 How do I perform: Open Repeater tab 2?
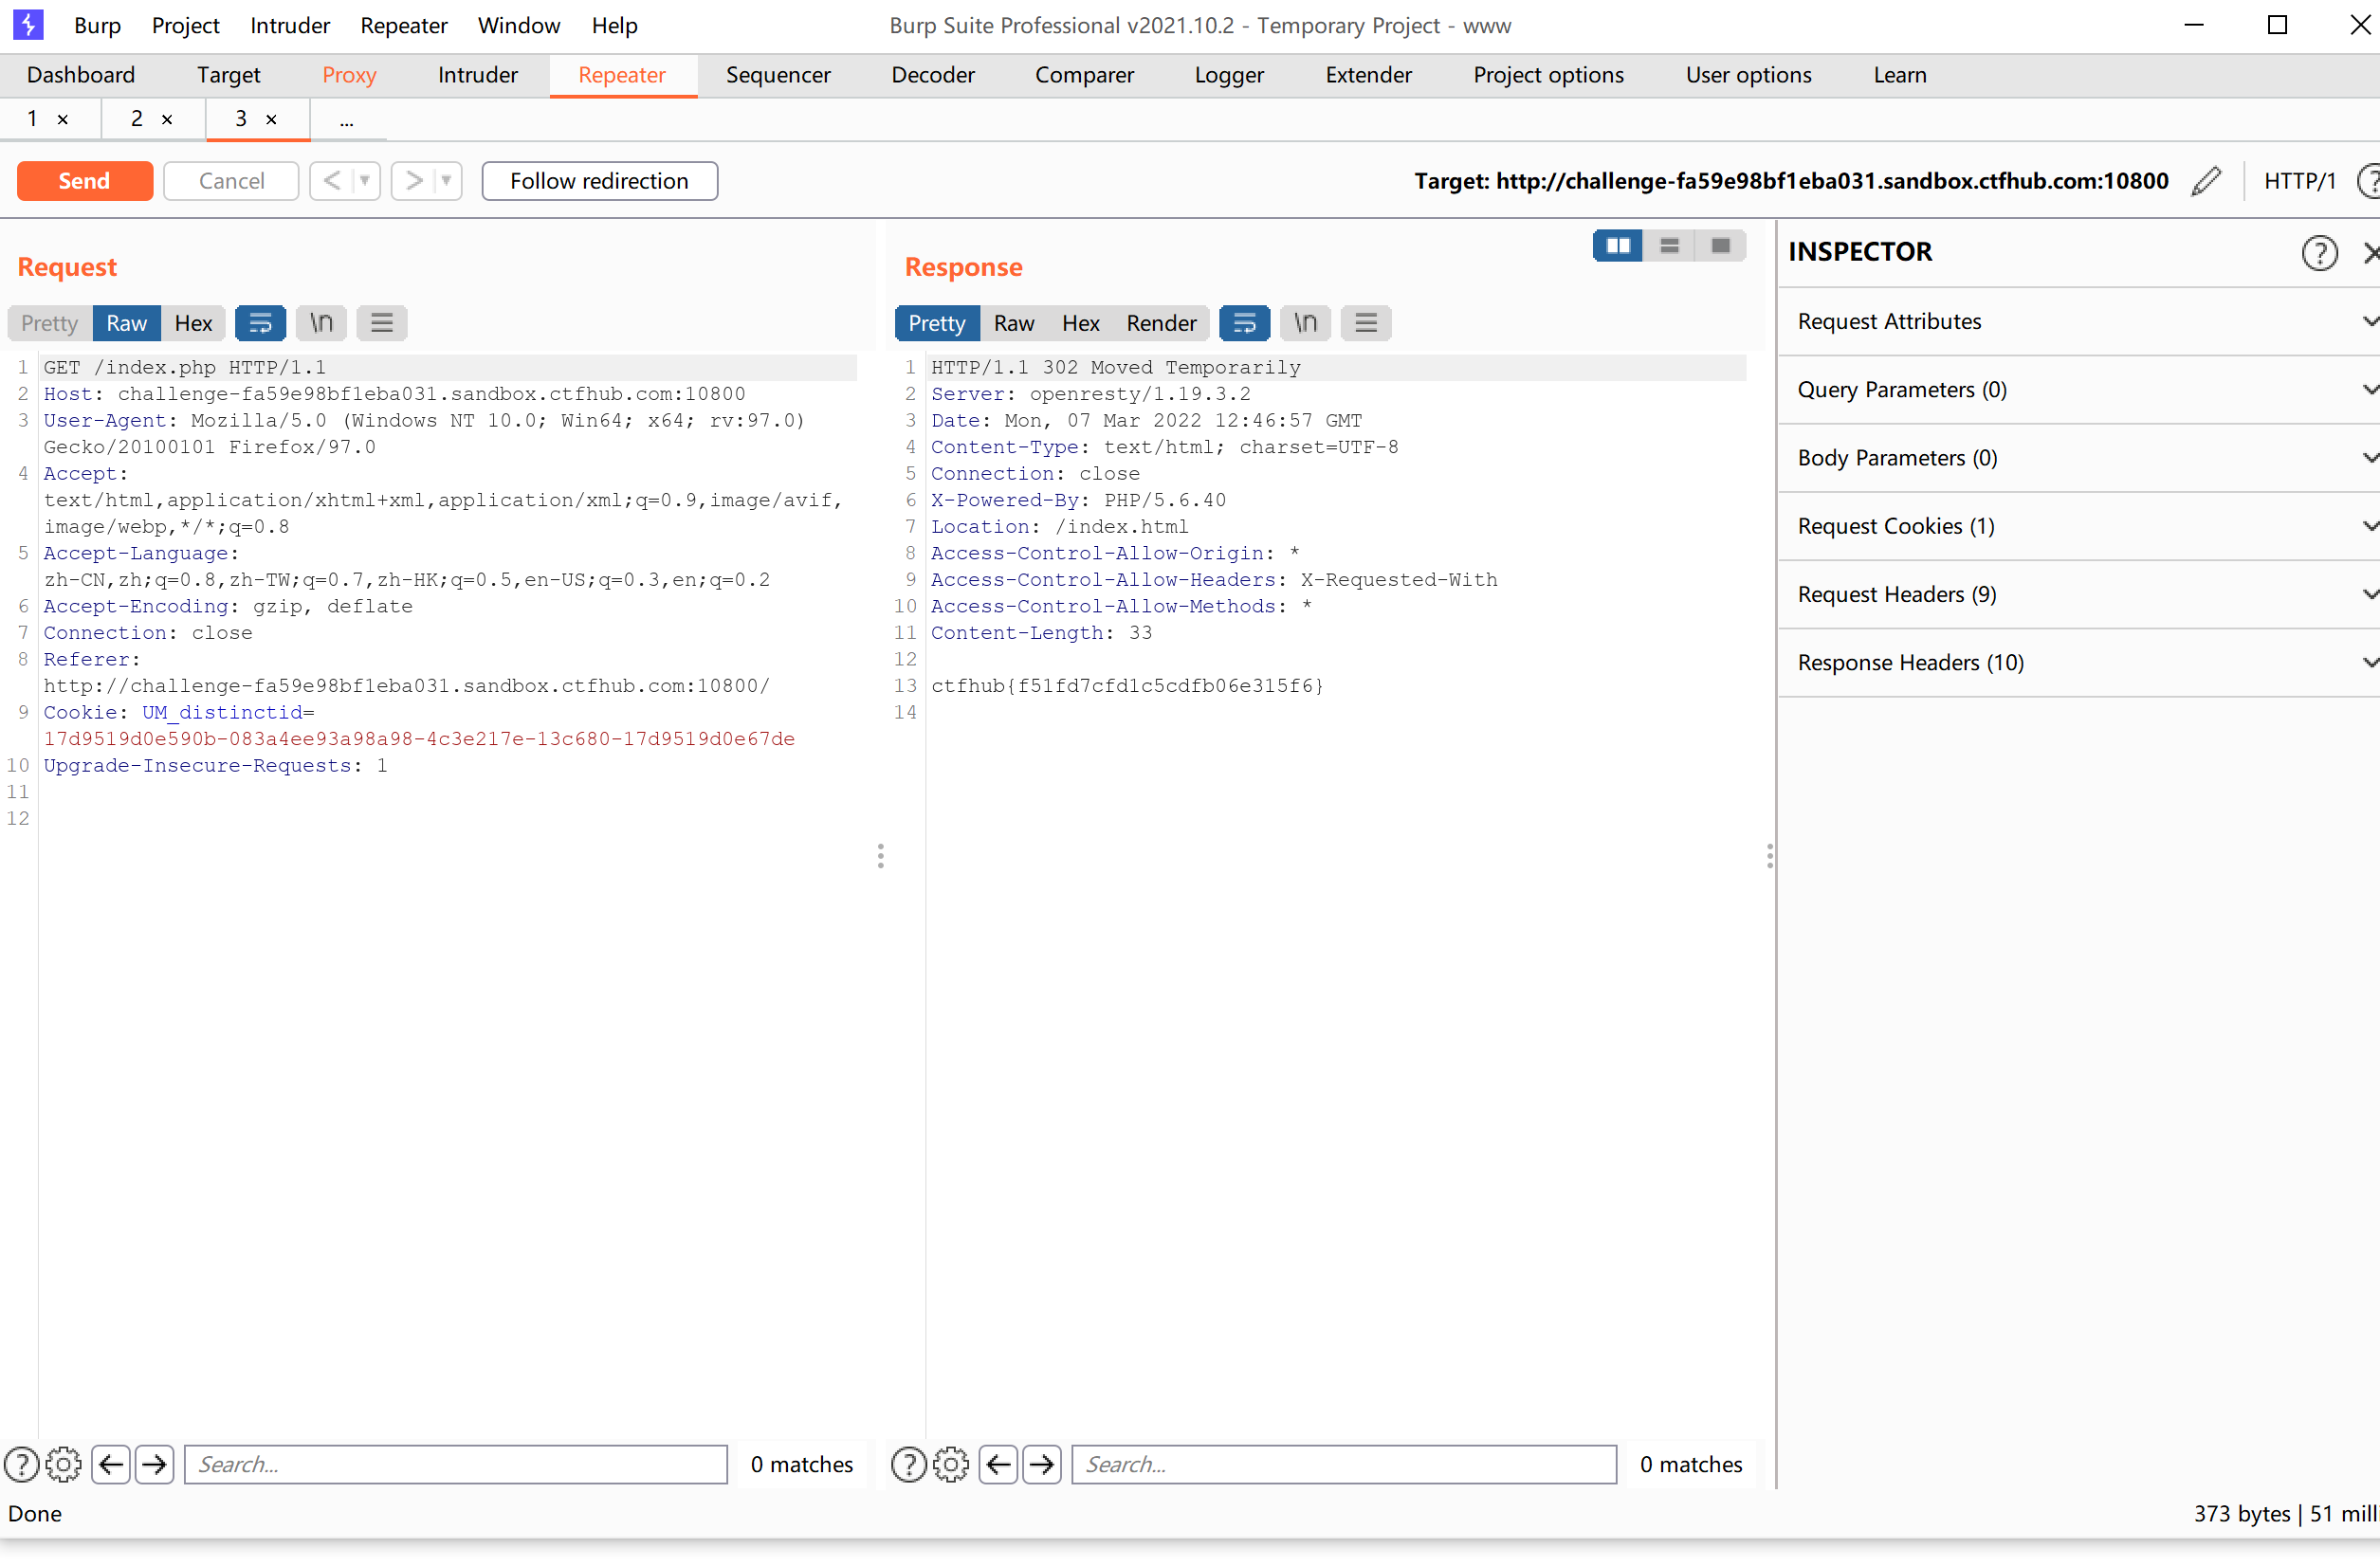click(137, 119)
